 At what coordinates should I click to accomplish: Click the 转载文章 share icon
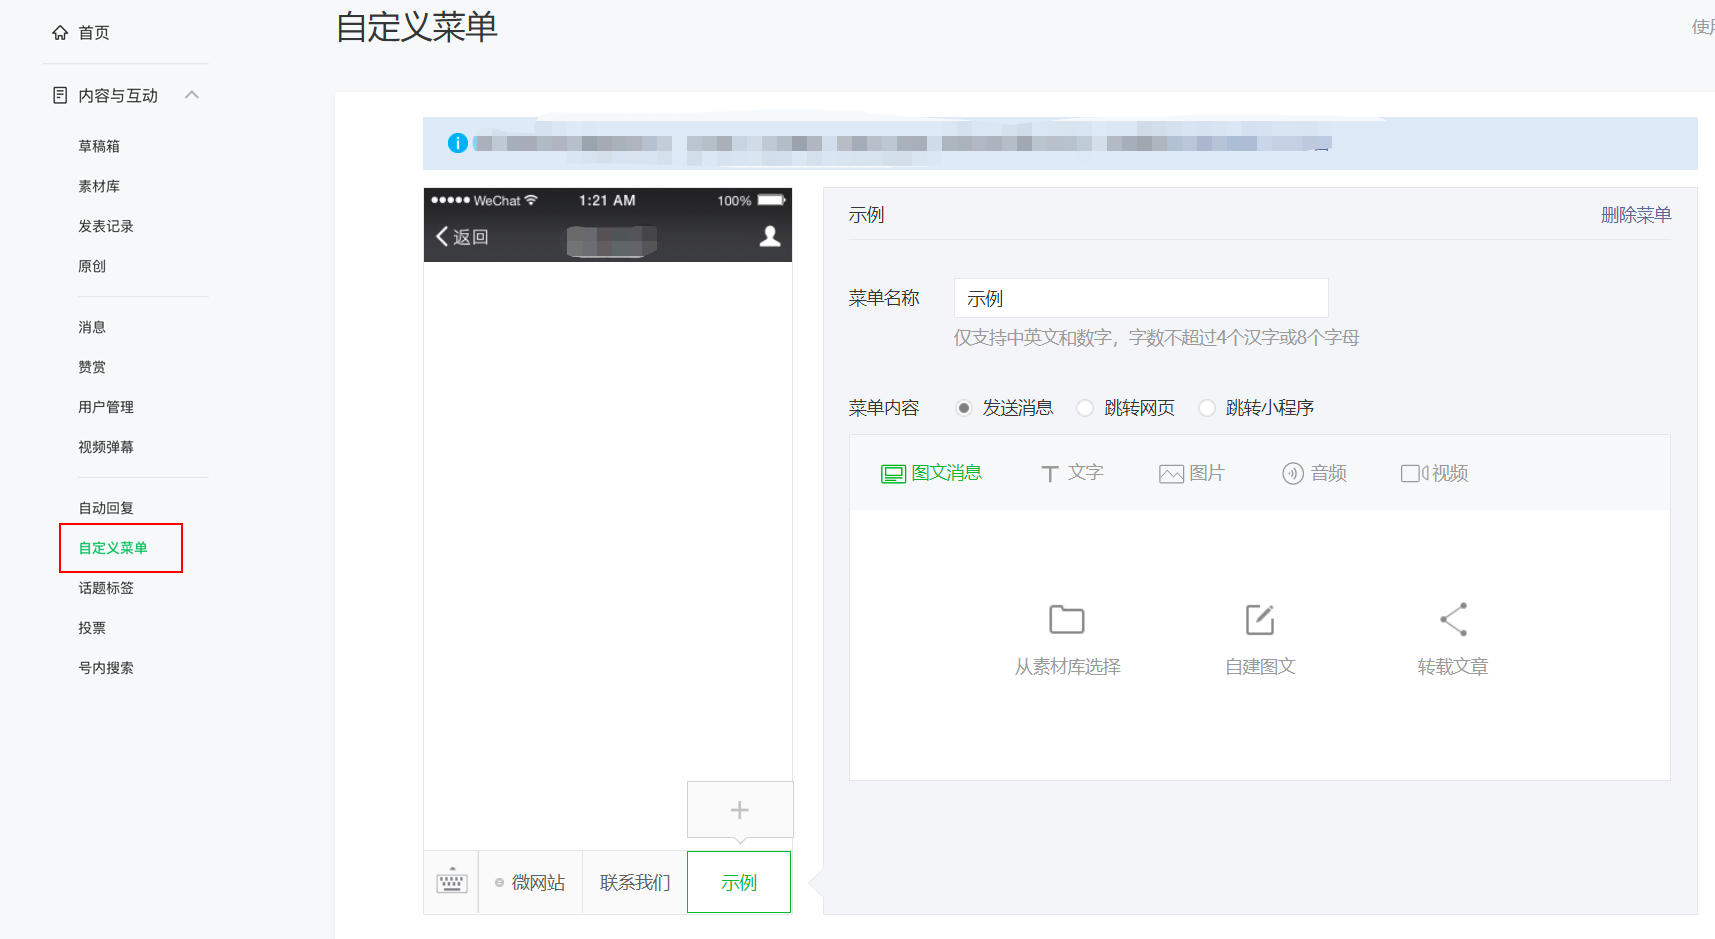[x=1453, y=620]
